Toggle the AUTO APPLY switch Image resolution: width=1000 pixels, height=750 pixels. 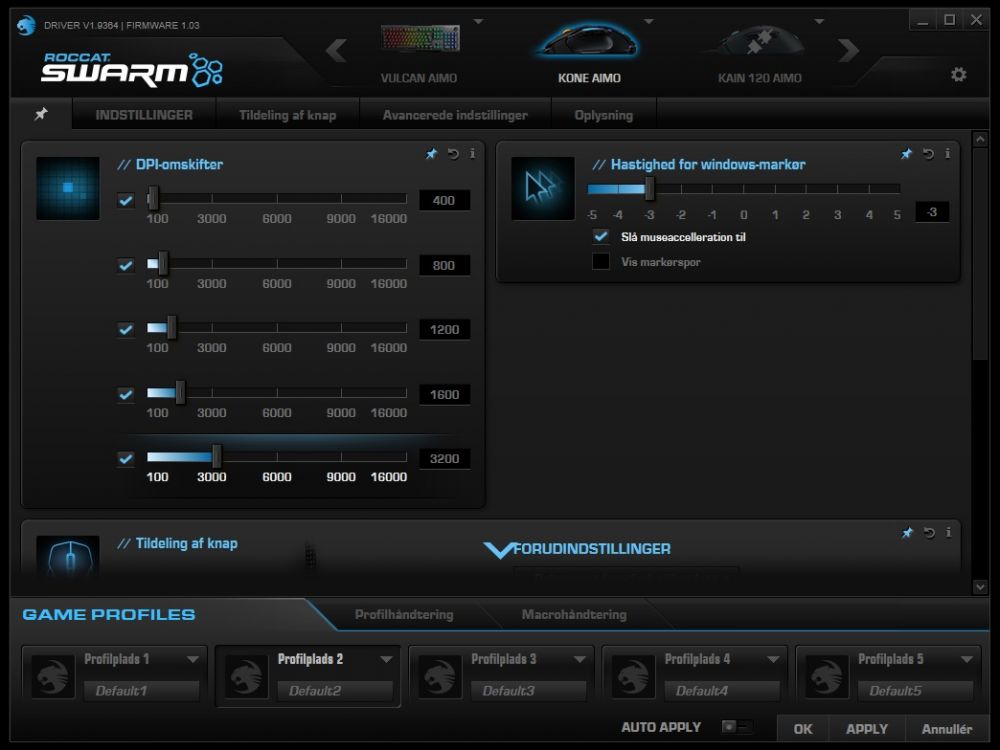tap(737, 726)
